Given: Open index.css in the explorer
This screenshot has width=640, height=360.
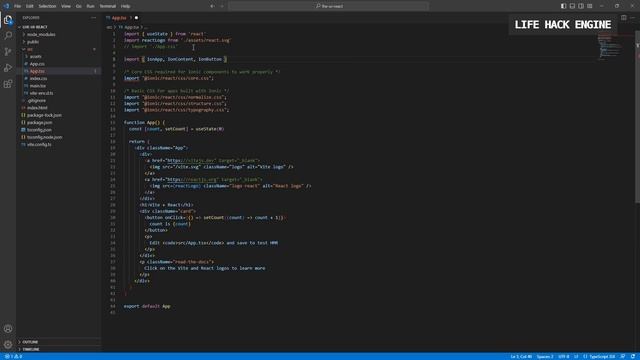Looking at the screenshot, I should 38,78.
